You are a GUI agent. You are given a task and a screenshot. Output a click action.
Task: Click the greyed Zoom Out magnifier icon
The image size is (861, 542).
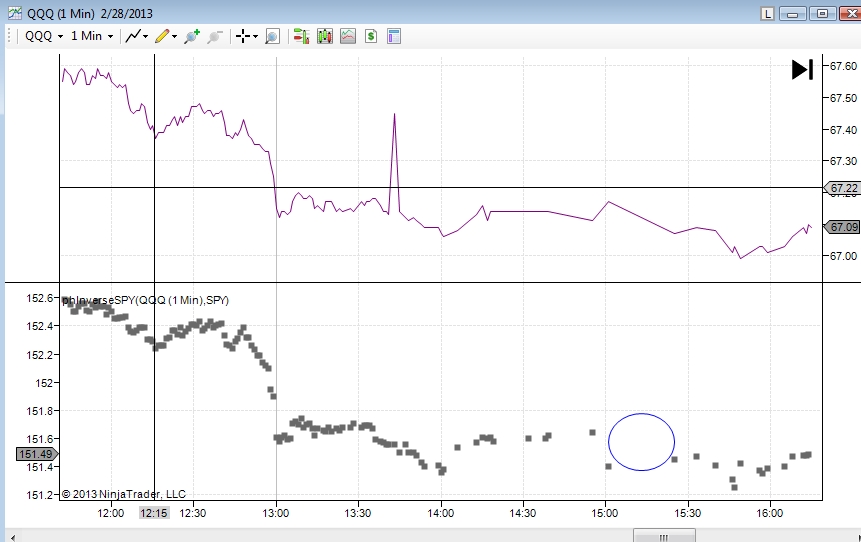point(215,36)
